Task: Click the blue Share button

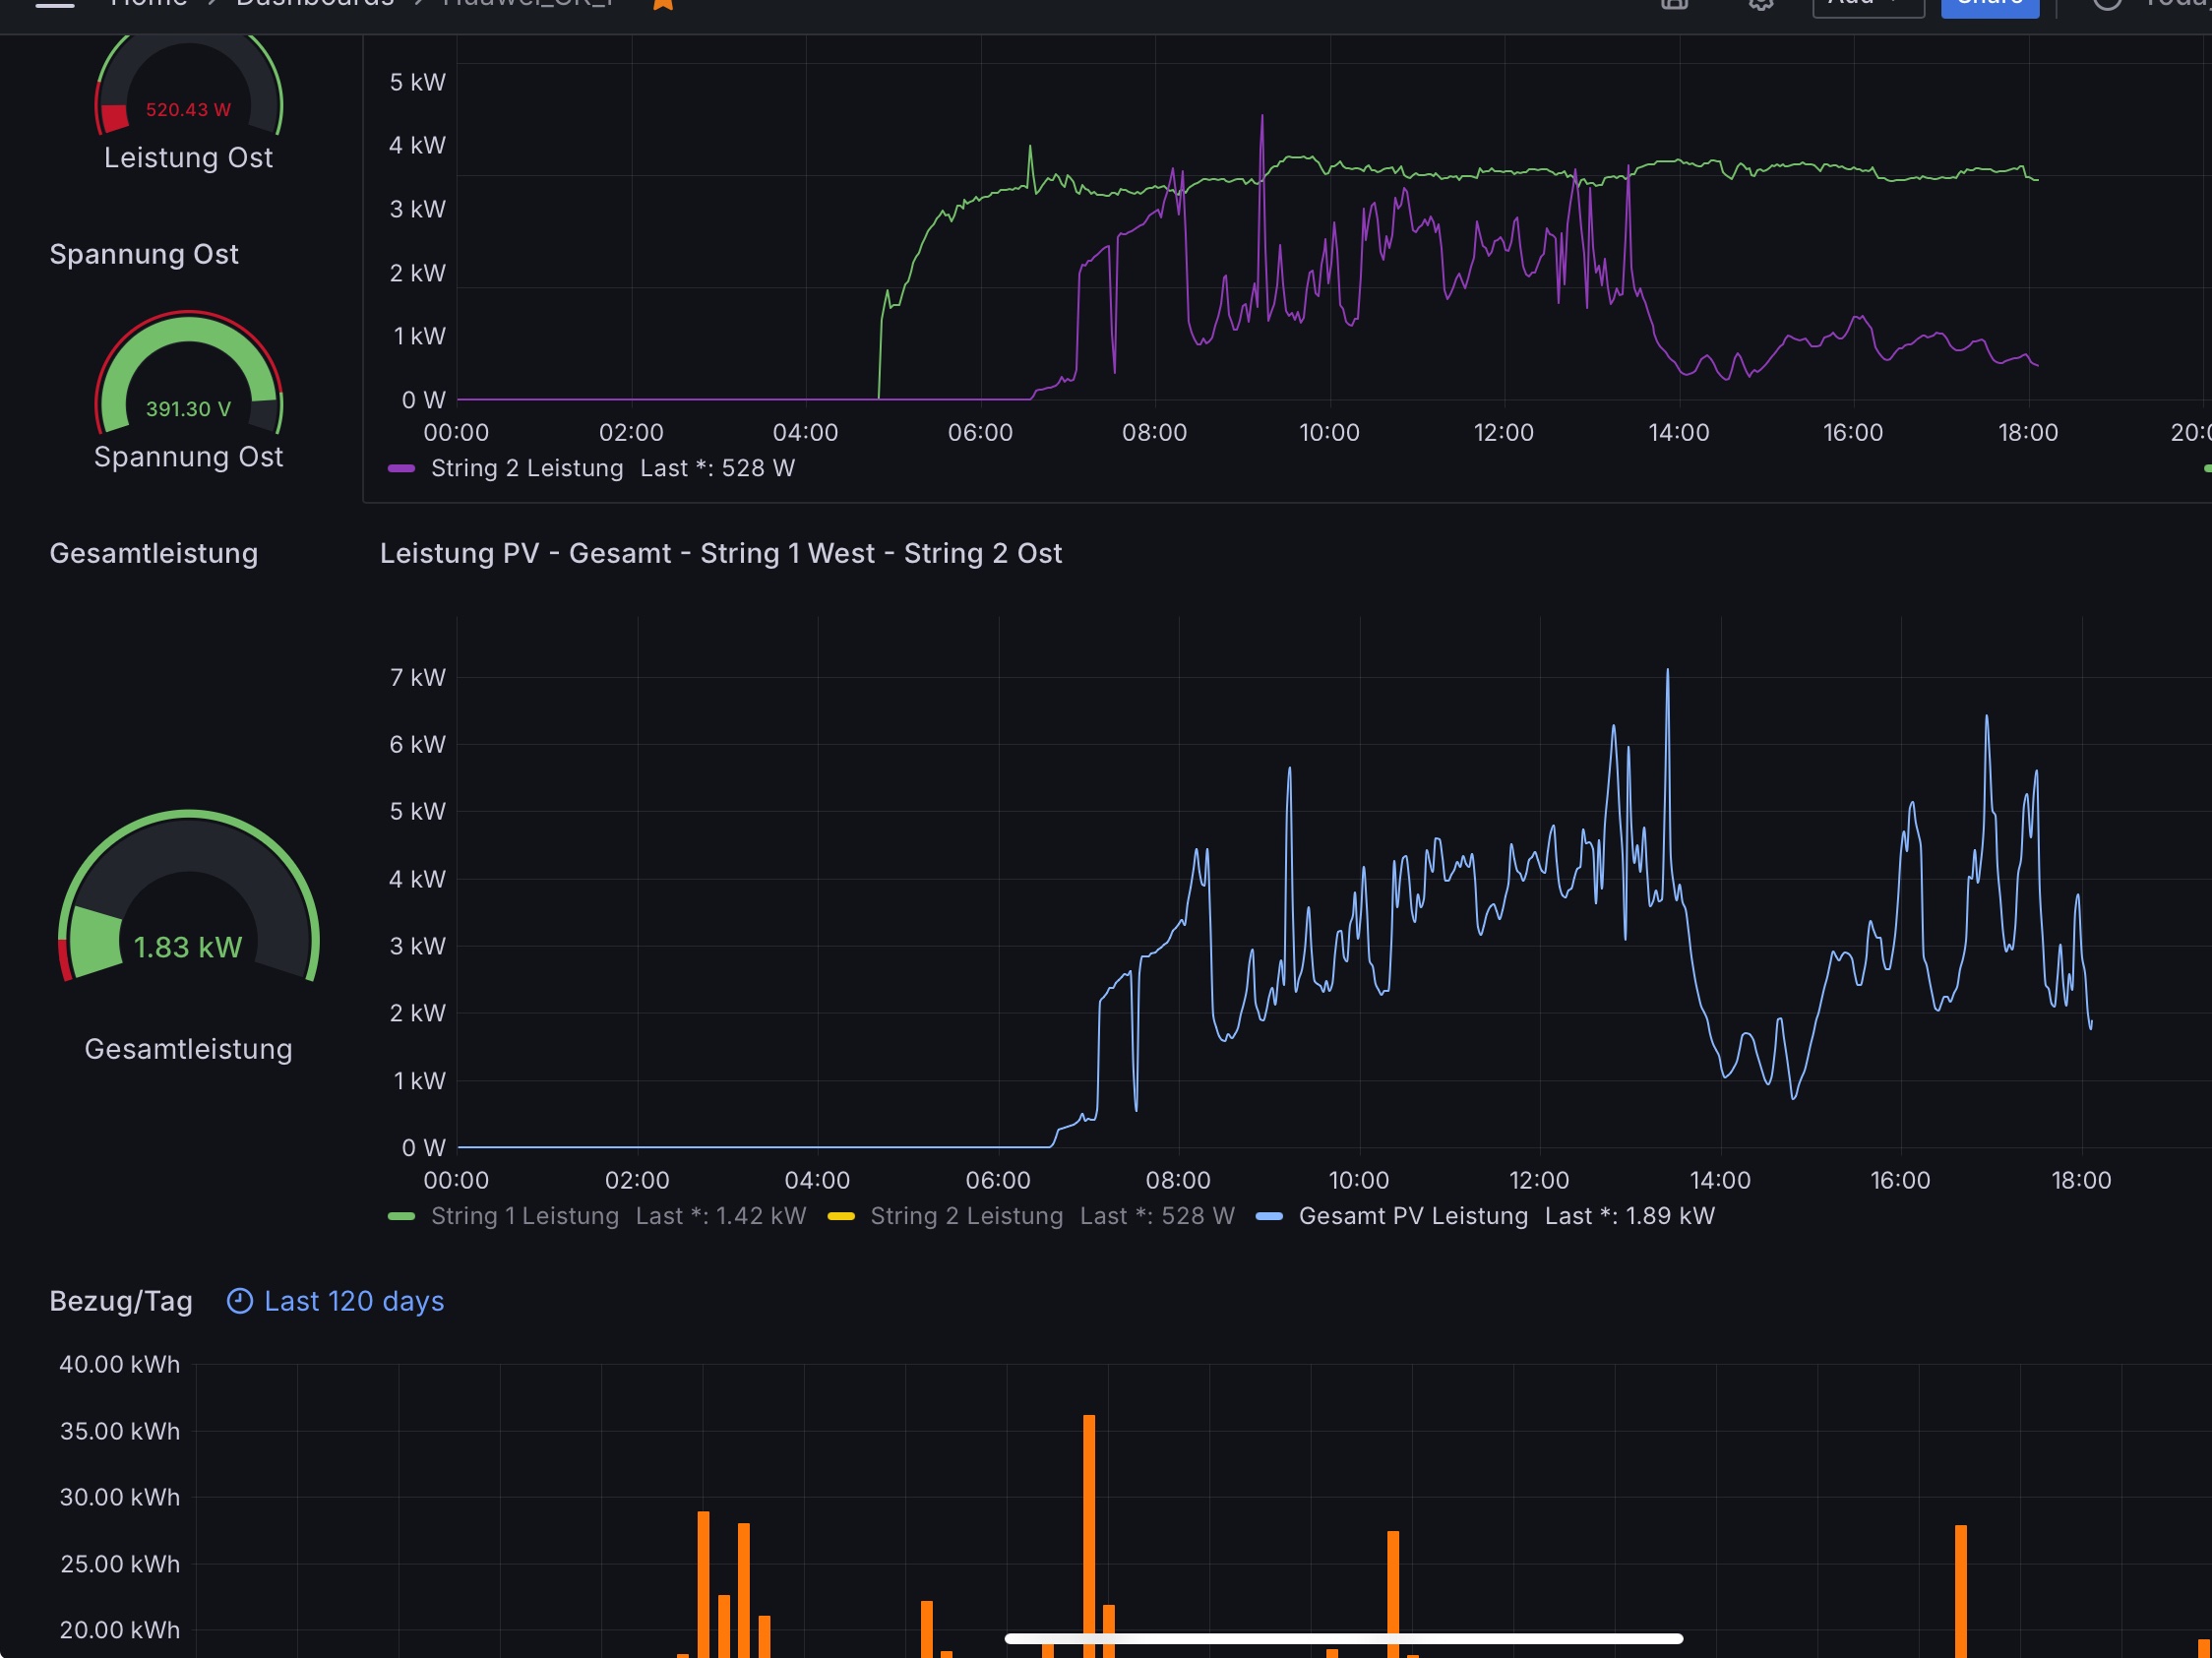Action: pyautogui.click(x=1989, y=5)
